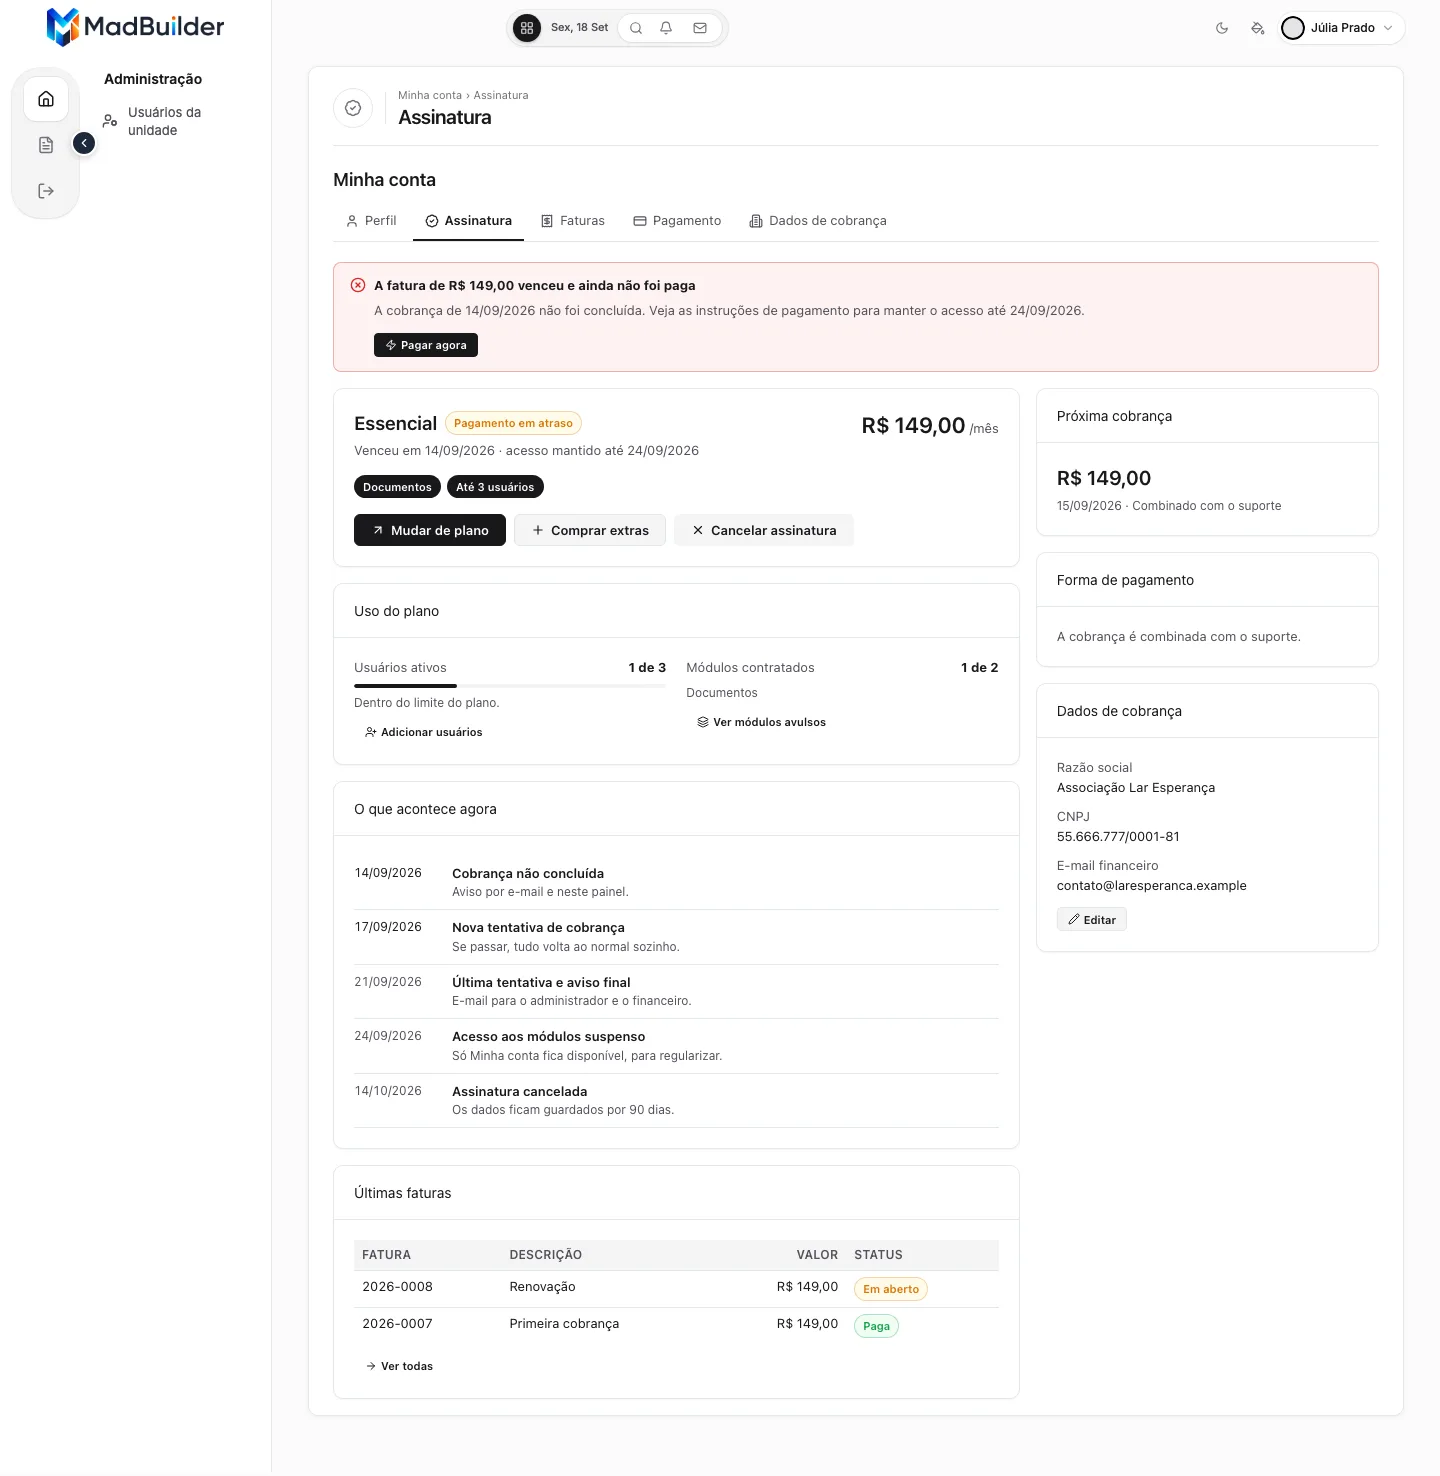Open notifications bell icon

pos(666,28)
